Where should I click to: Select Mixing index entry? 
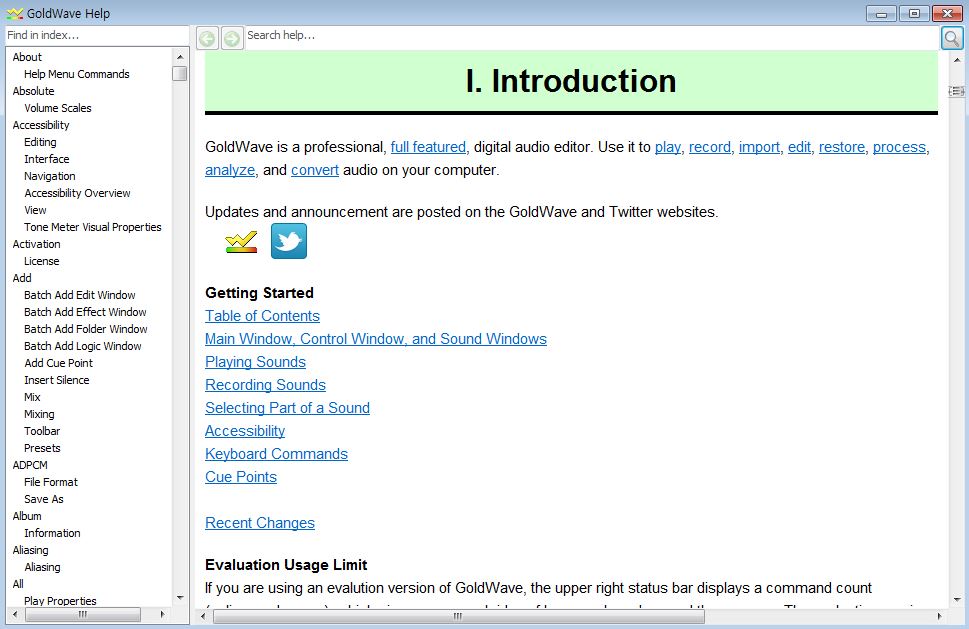[x=39, y=414]
